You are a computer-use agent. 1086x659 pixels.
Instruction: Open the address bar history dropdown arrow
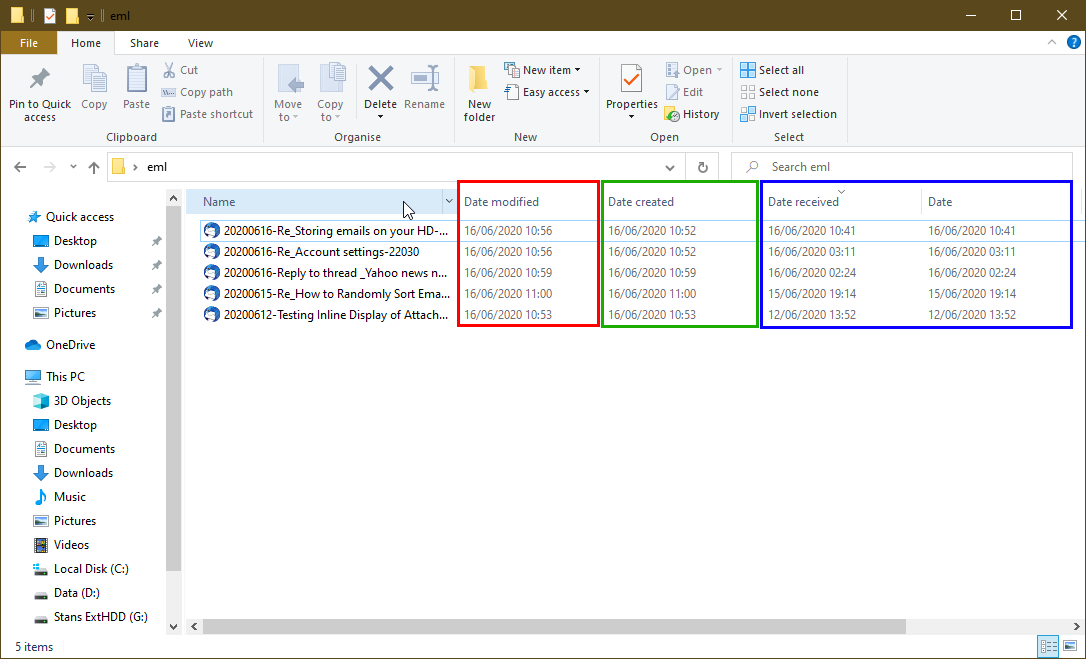pos(670,167)
